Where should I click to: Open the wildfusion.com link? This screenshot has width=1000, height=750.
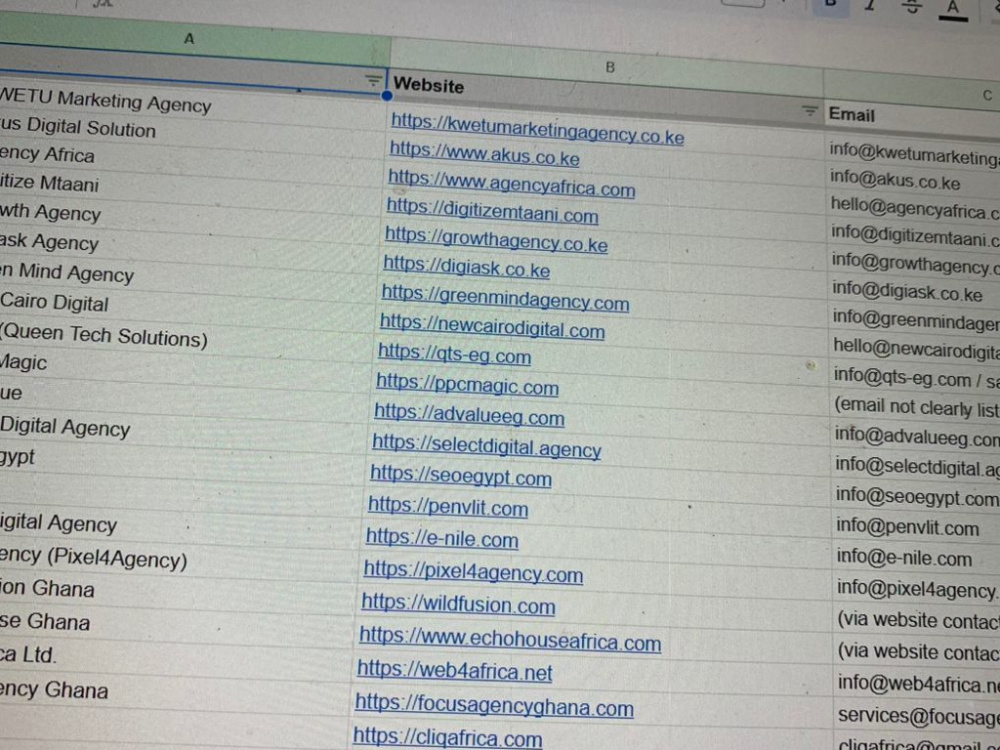point(458,603)
